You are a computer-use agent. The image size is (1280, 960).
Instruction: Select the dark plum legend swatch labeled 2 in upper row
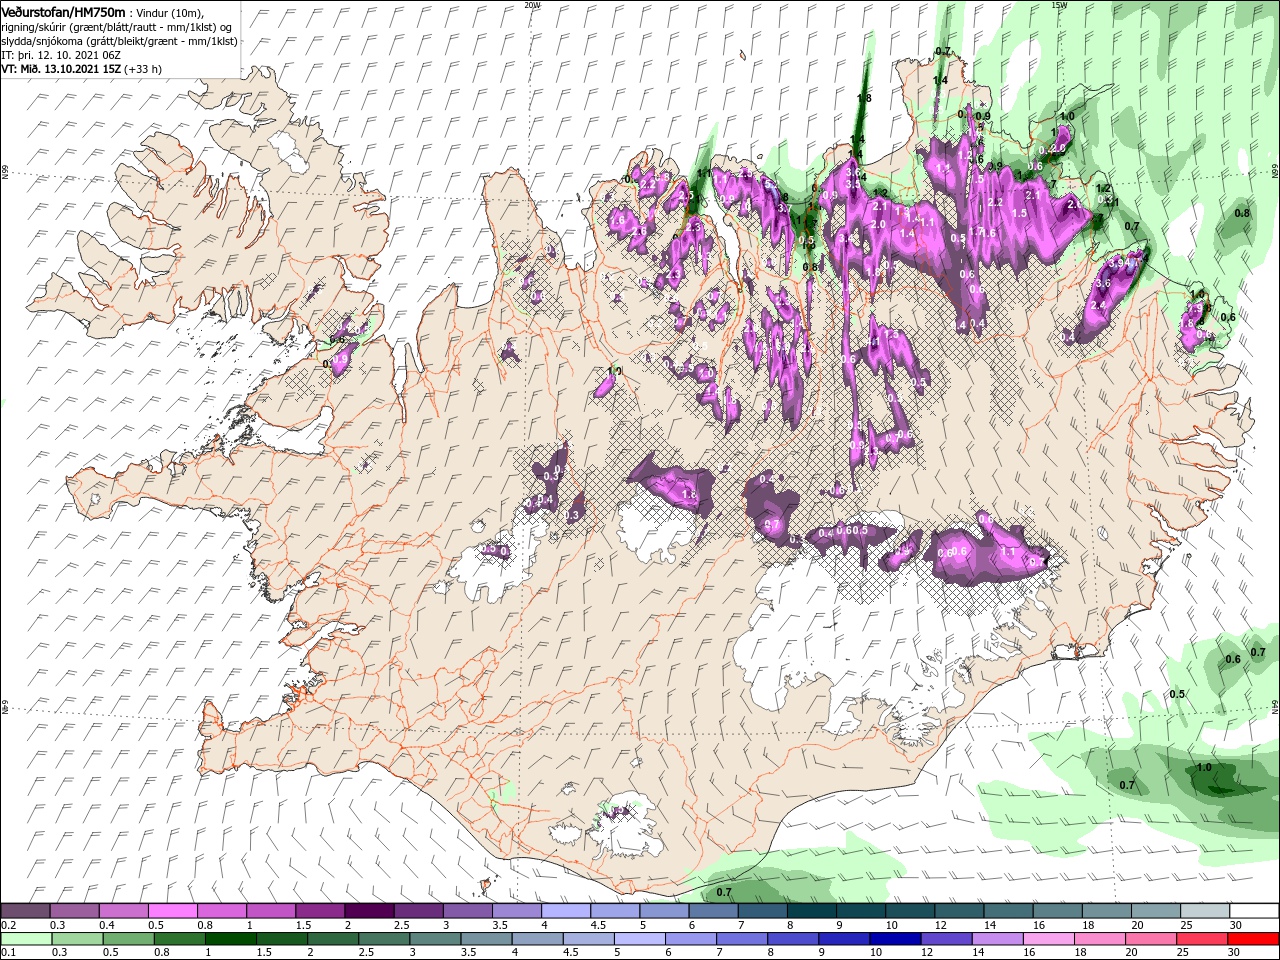point(369,911)
